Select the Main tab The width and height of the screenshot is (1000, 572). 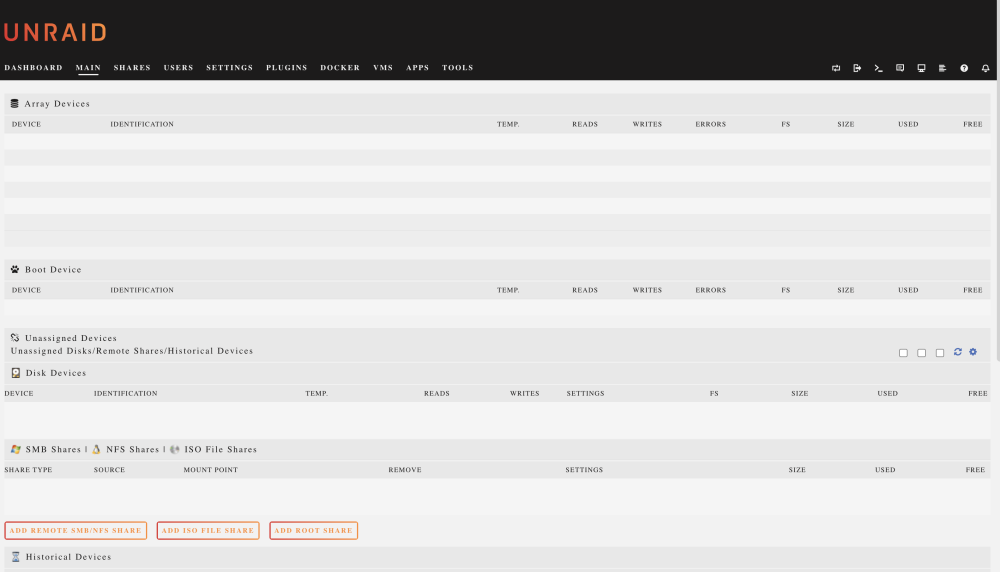88,68
